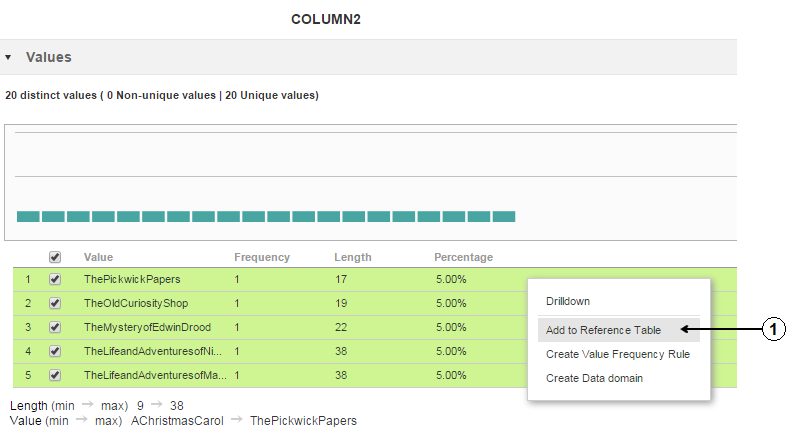Select the ThePickwickPapers value cell

(x=132, y=279)
